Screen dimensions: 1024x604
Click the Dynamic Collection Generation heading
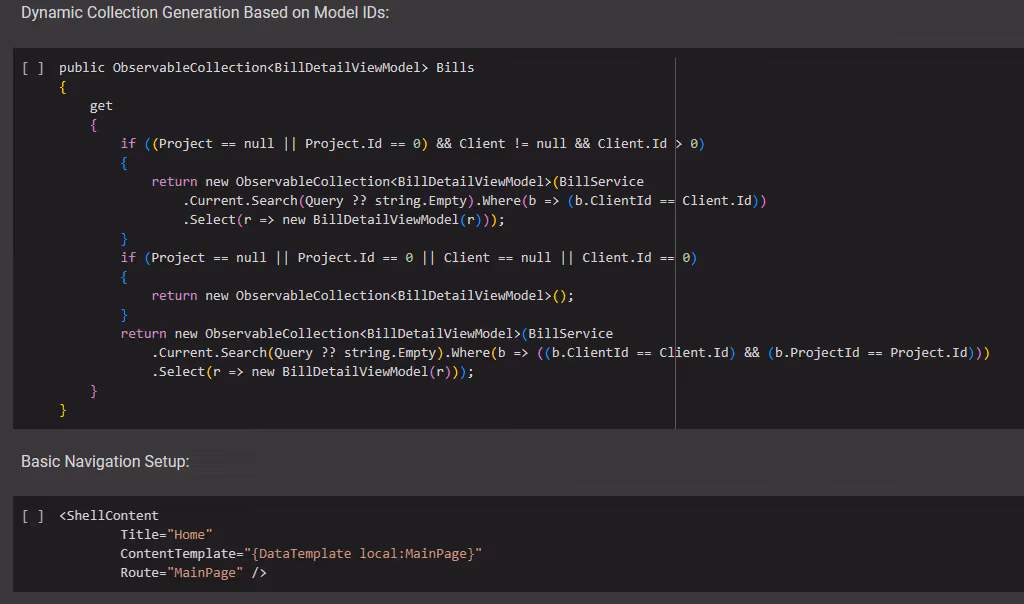click(x=205, y=13)
